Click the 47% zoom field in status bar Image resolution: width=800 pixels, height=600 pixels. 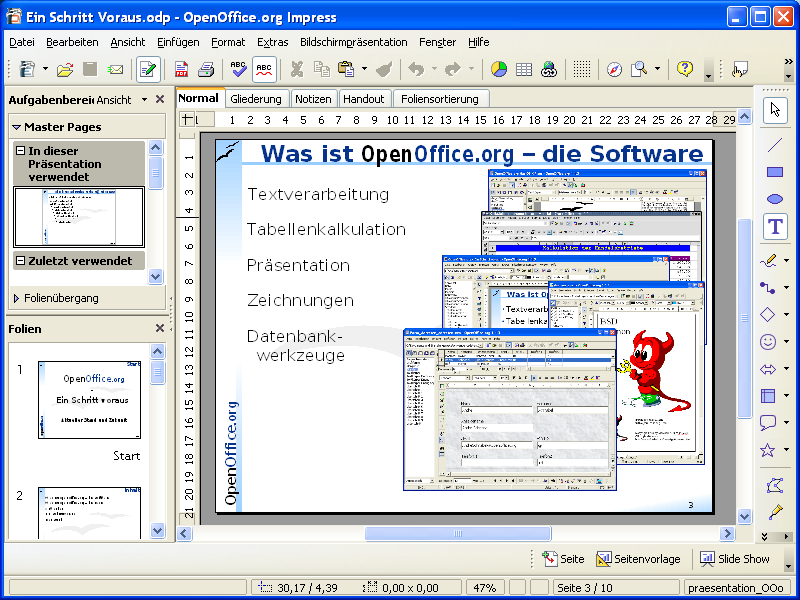pos(485,587)
